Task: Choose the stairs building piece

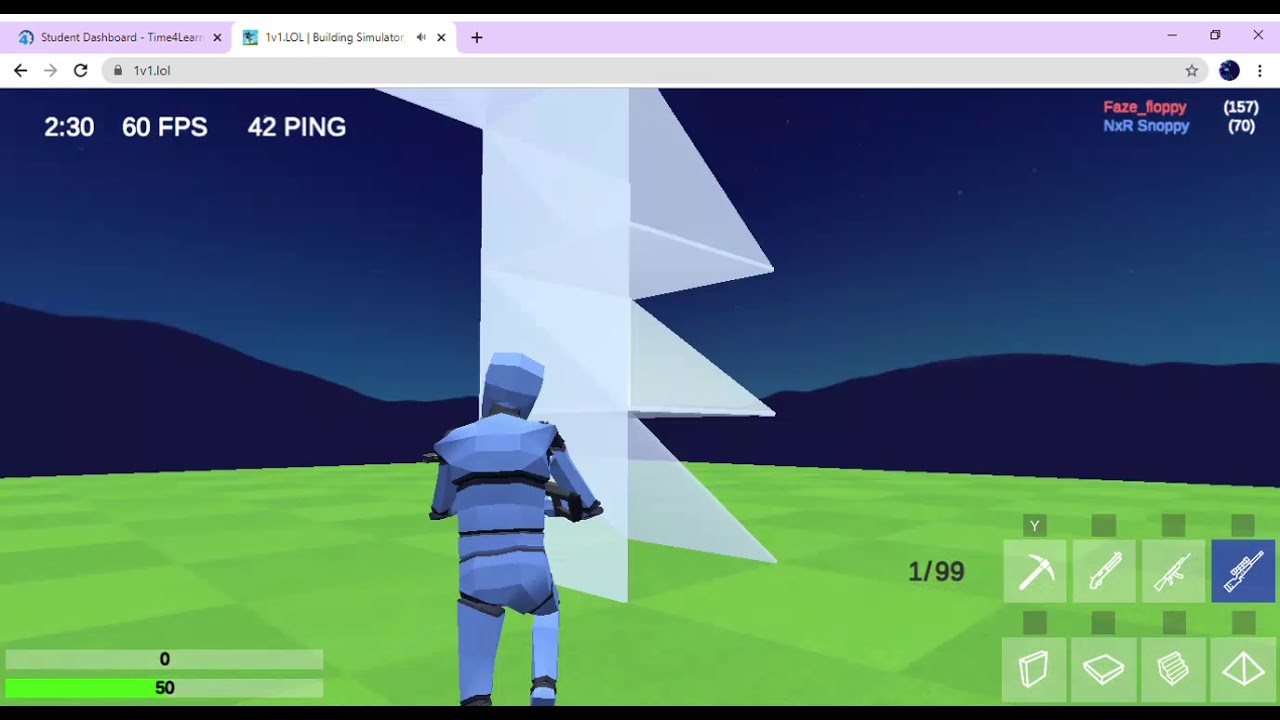Action: pyautogui.click(x=1173, y=669)
